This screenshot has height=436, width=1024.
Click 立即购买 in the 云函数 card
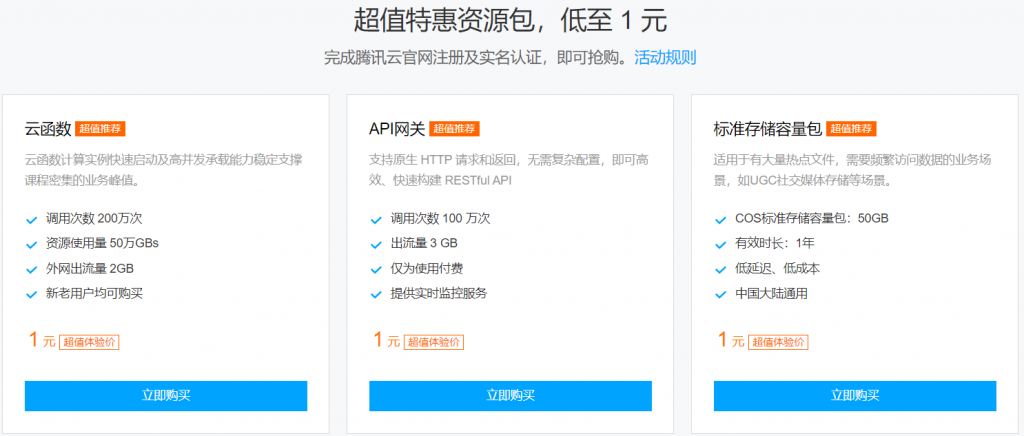click(x=166, y=395)
